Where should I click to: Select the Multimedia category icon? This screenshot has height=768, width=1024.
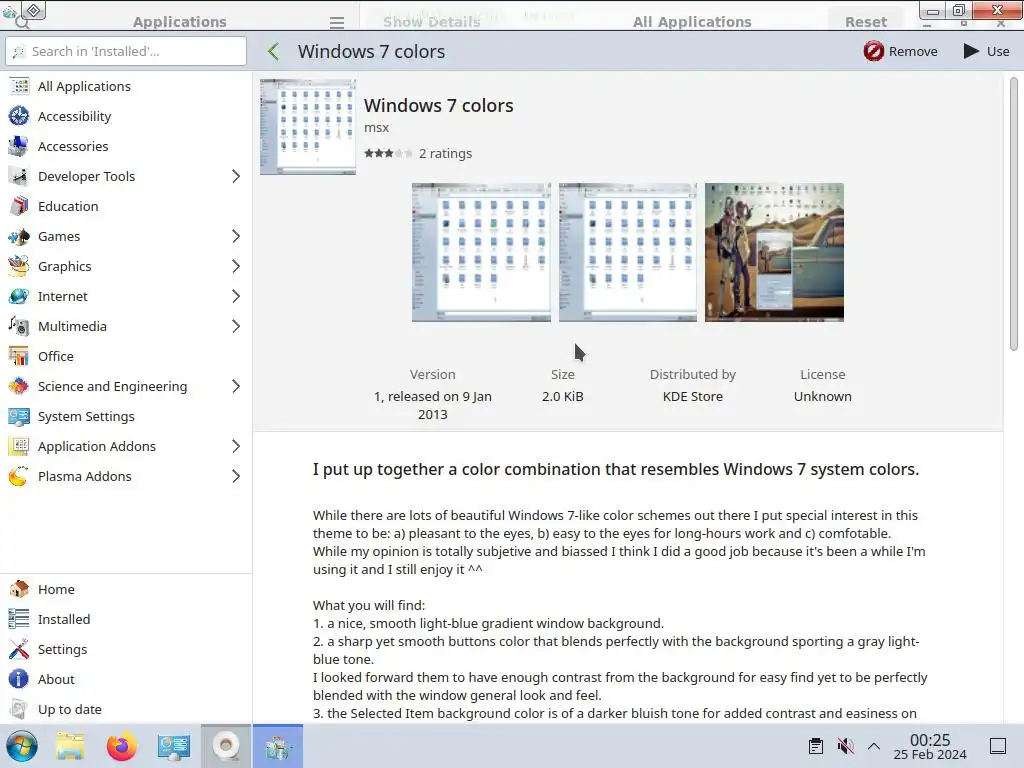19,327
